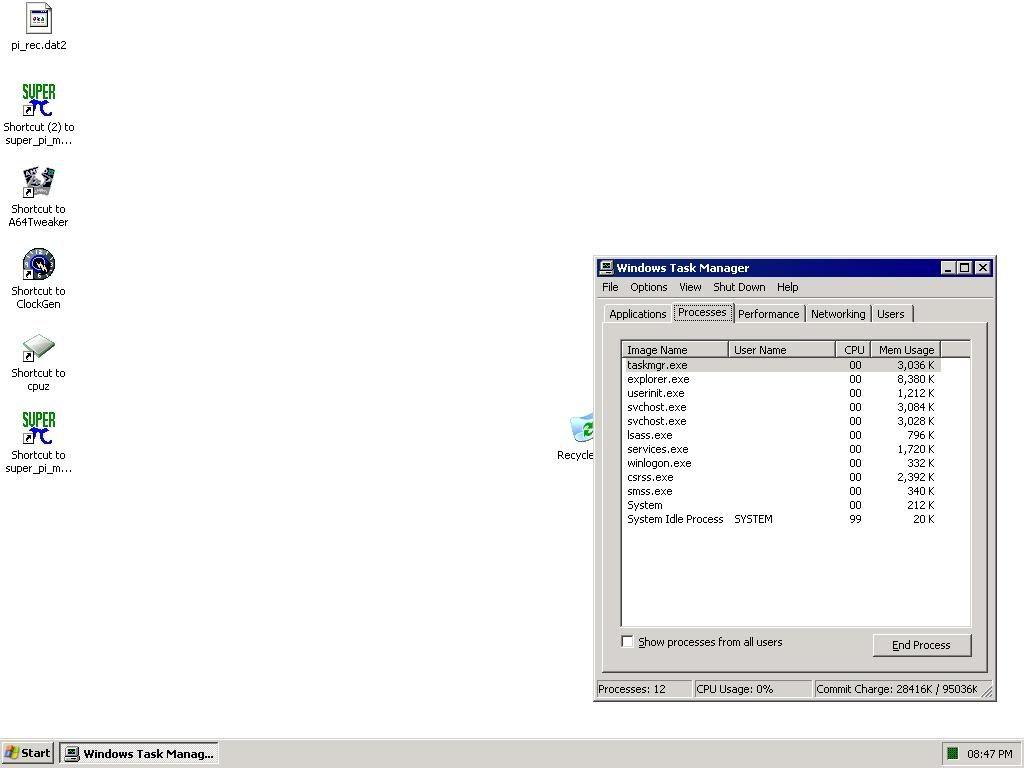Click the 08:47 PM taskbar clock
Screen dimensions: 1024x768
click(989, 754)
